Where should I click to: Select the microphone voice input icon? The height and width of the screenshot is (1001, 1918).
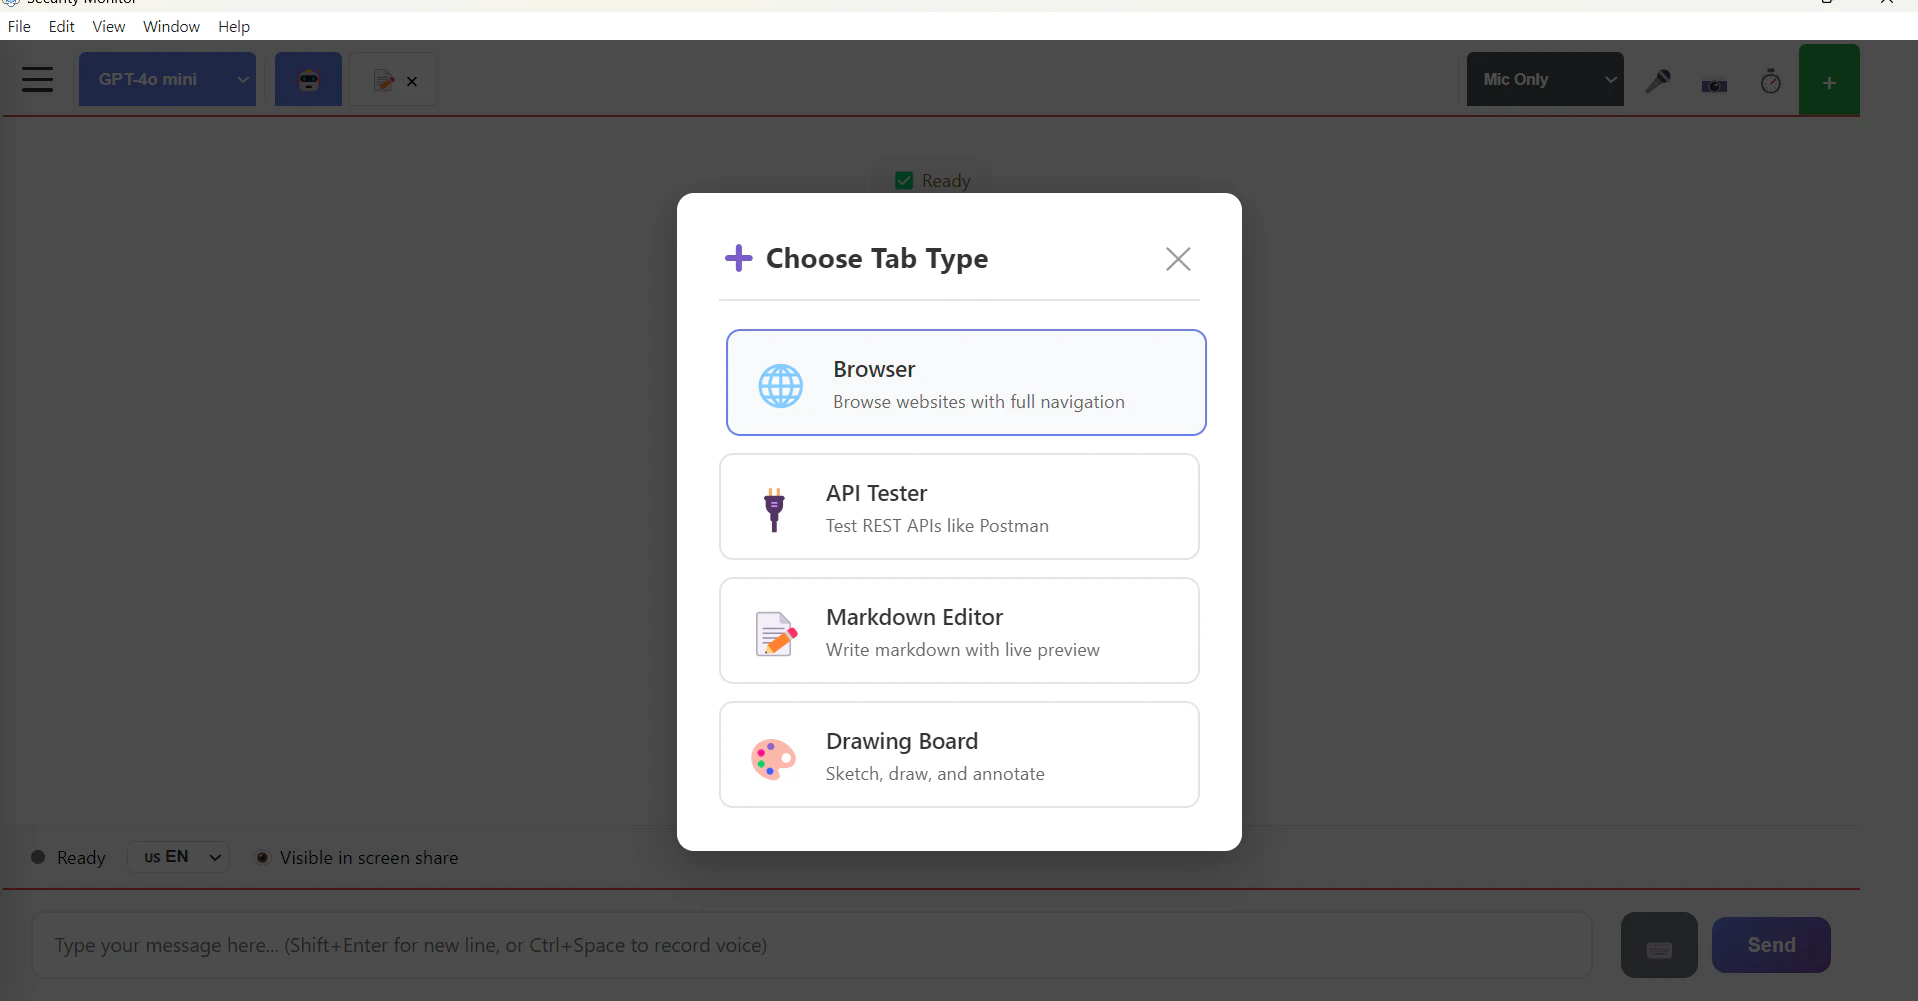[x=1658, y=80]
